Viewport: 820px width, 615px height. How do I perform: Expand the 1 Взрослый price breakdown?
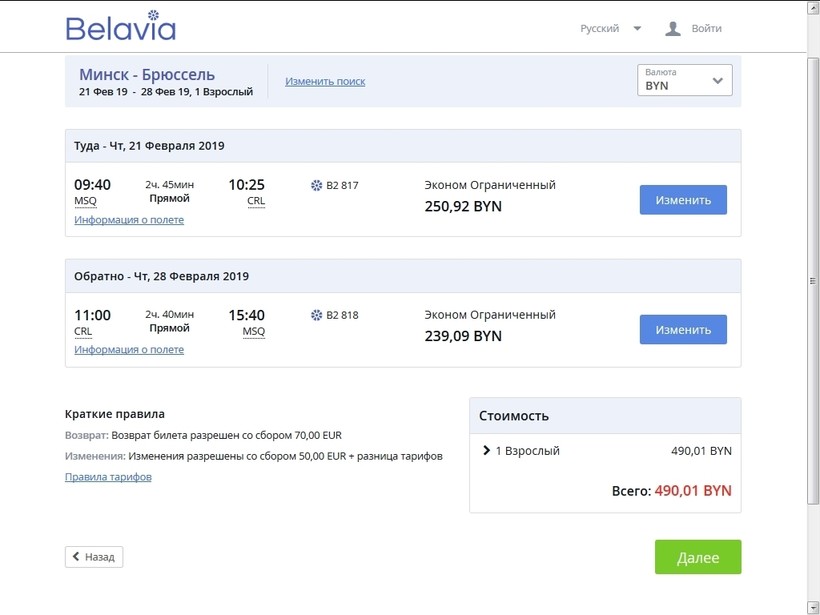[487, 451]
